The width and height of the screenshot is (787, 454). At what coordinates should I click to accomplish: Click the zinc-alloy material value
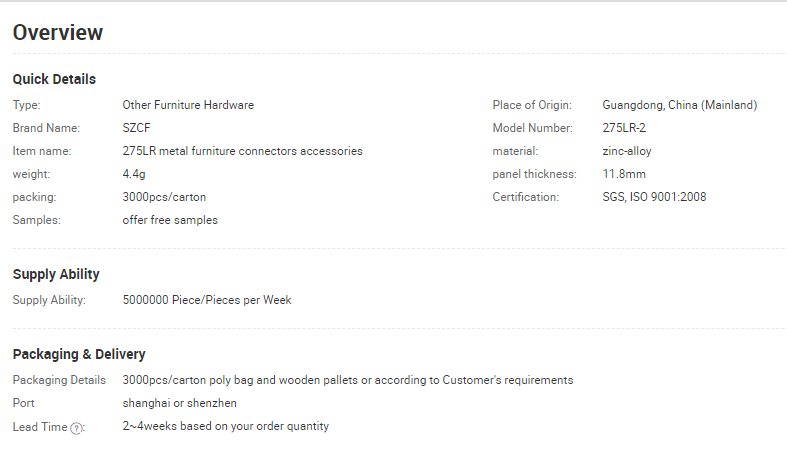[x=627, y=151]
